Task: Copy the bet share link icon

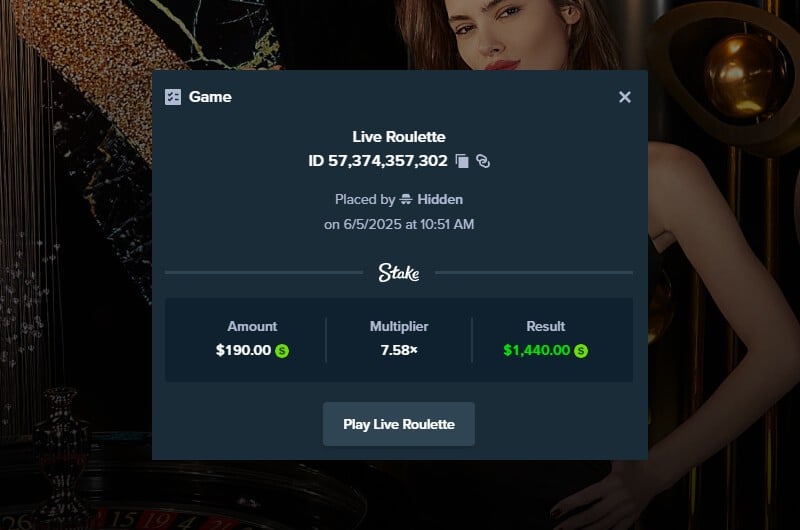Action: [483, 161]
